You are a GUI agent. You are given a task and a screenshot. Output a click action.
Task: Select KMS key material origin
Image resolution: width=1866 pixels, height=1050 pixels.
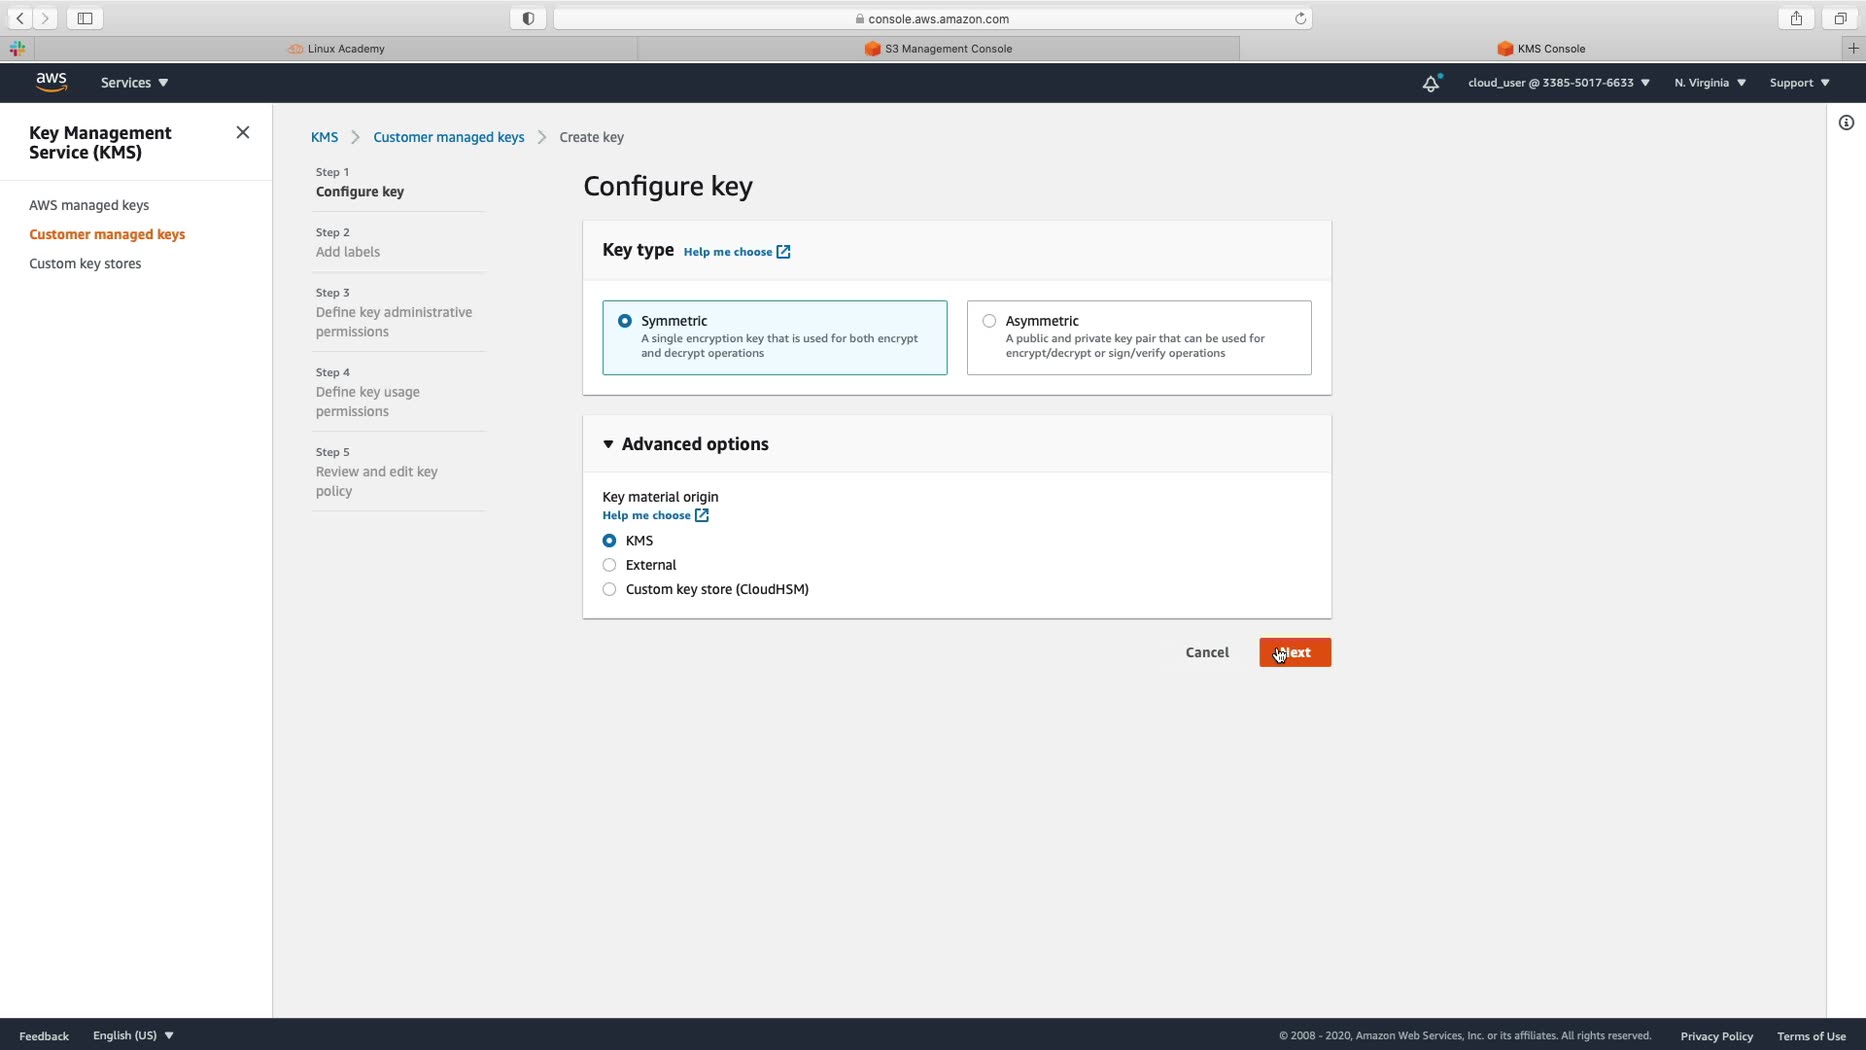(609, 541)
